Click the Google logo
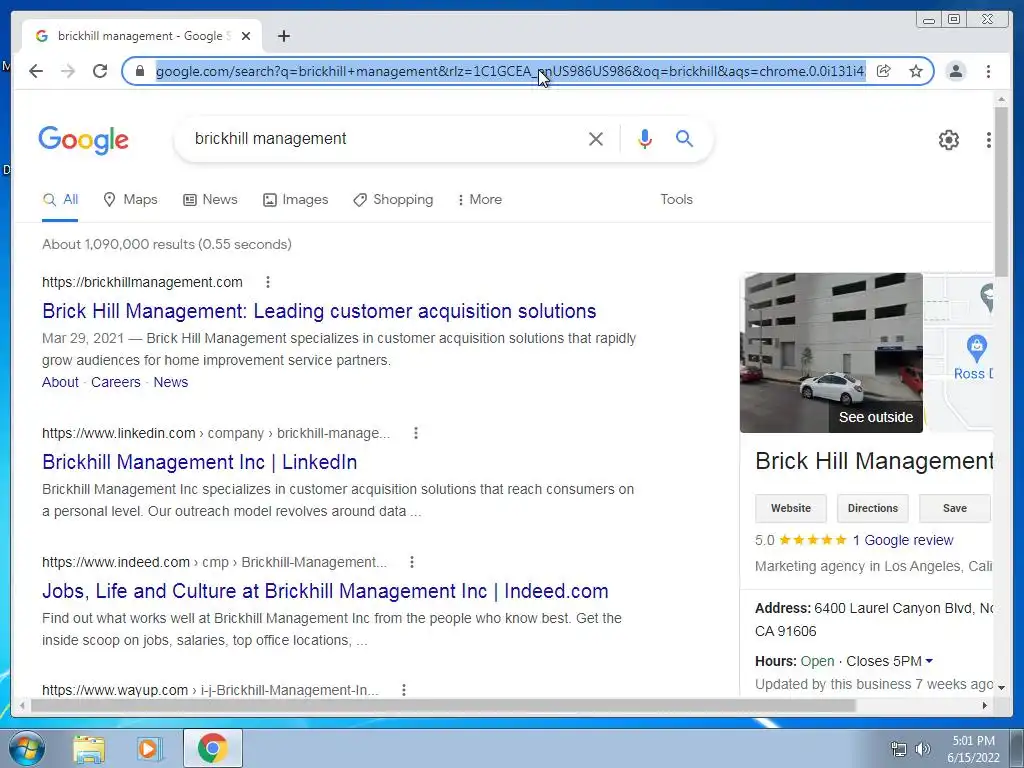 [x=84, y=140]
